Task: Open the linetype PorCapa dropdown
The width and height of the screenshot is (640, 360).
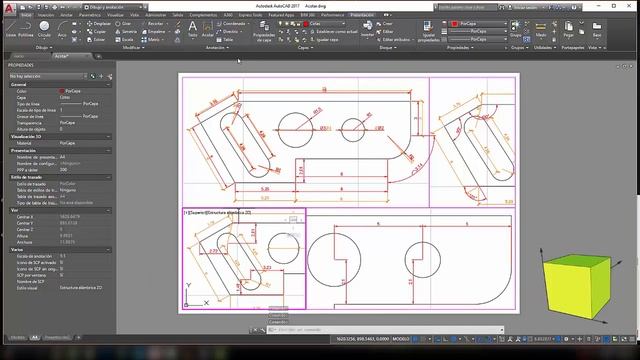Action: pos(478,39)
